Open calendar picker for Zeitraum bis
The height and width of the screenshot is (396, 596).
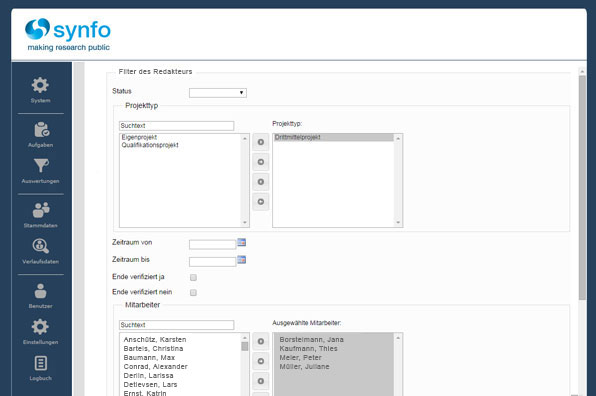click(x=241, y=260)
